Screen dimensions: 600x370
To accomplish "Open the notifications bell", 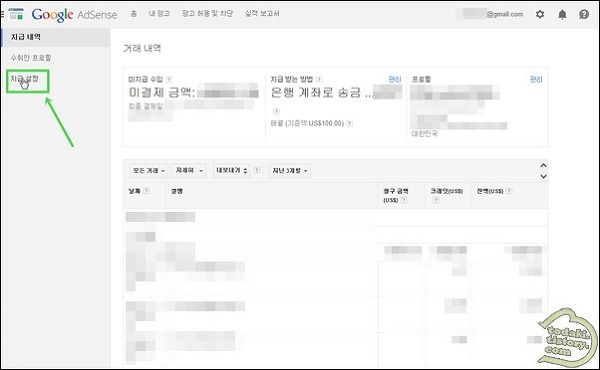I will 562,15.
